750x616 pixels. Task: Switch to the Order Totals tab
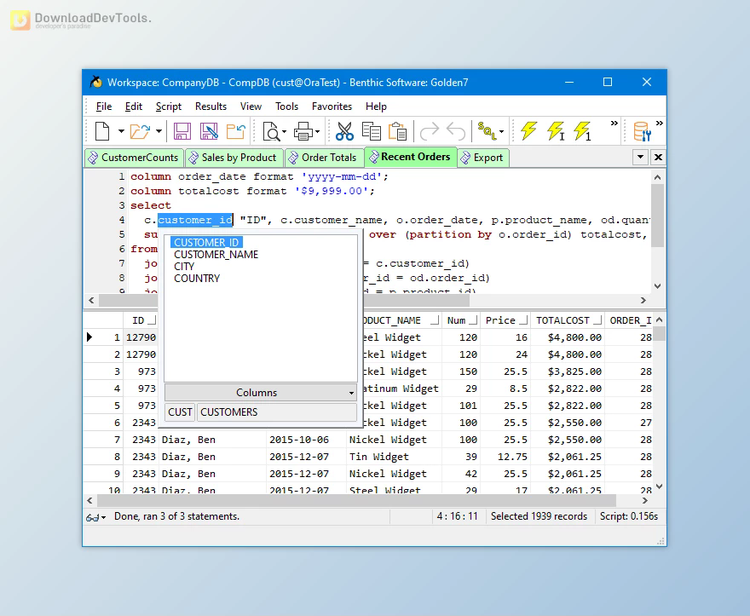[x=323, y=157]
